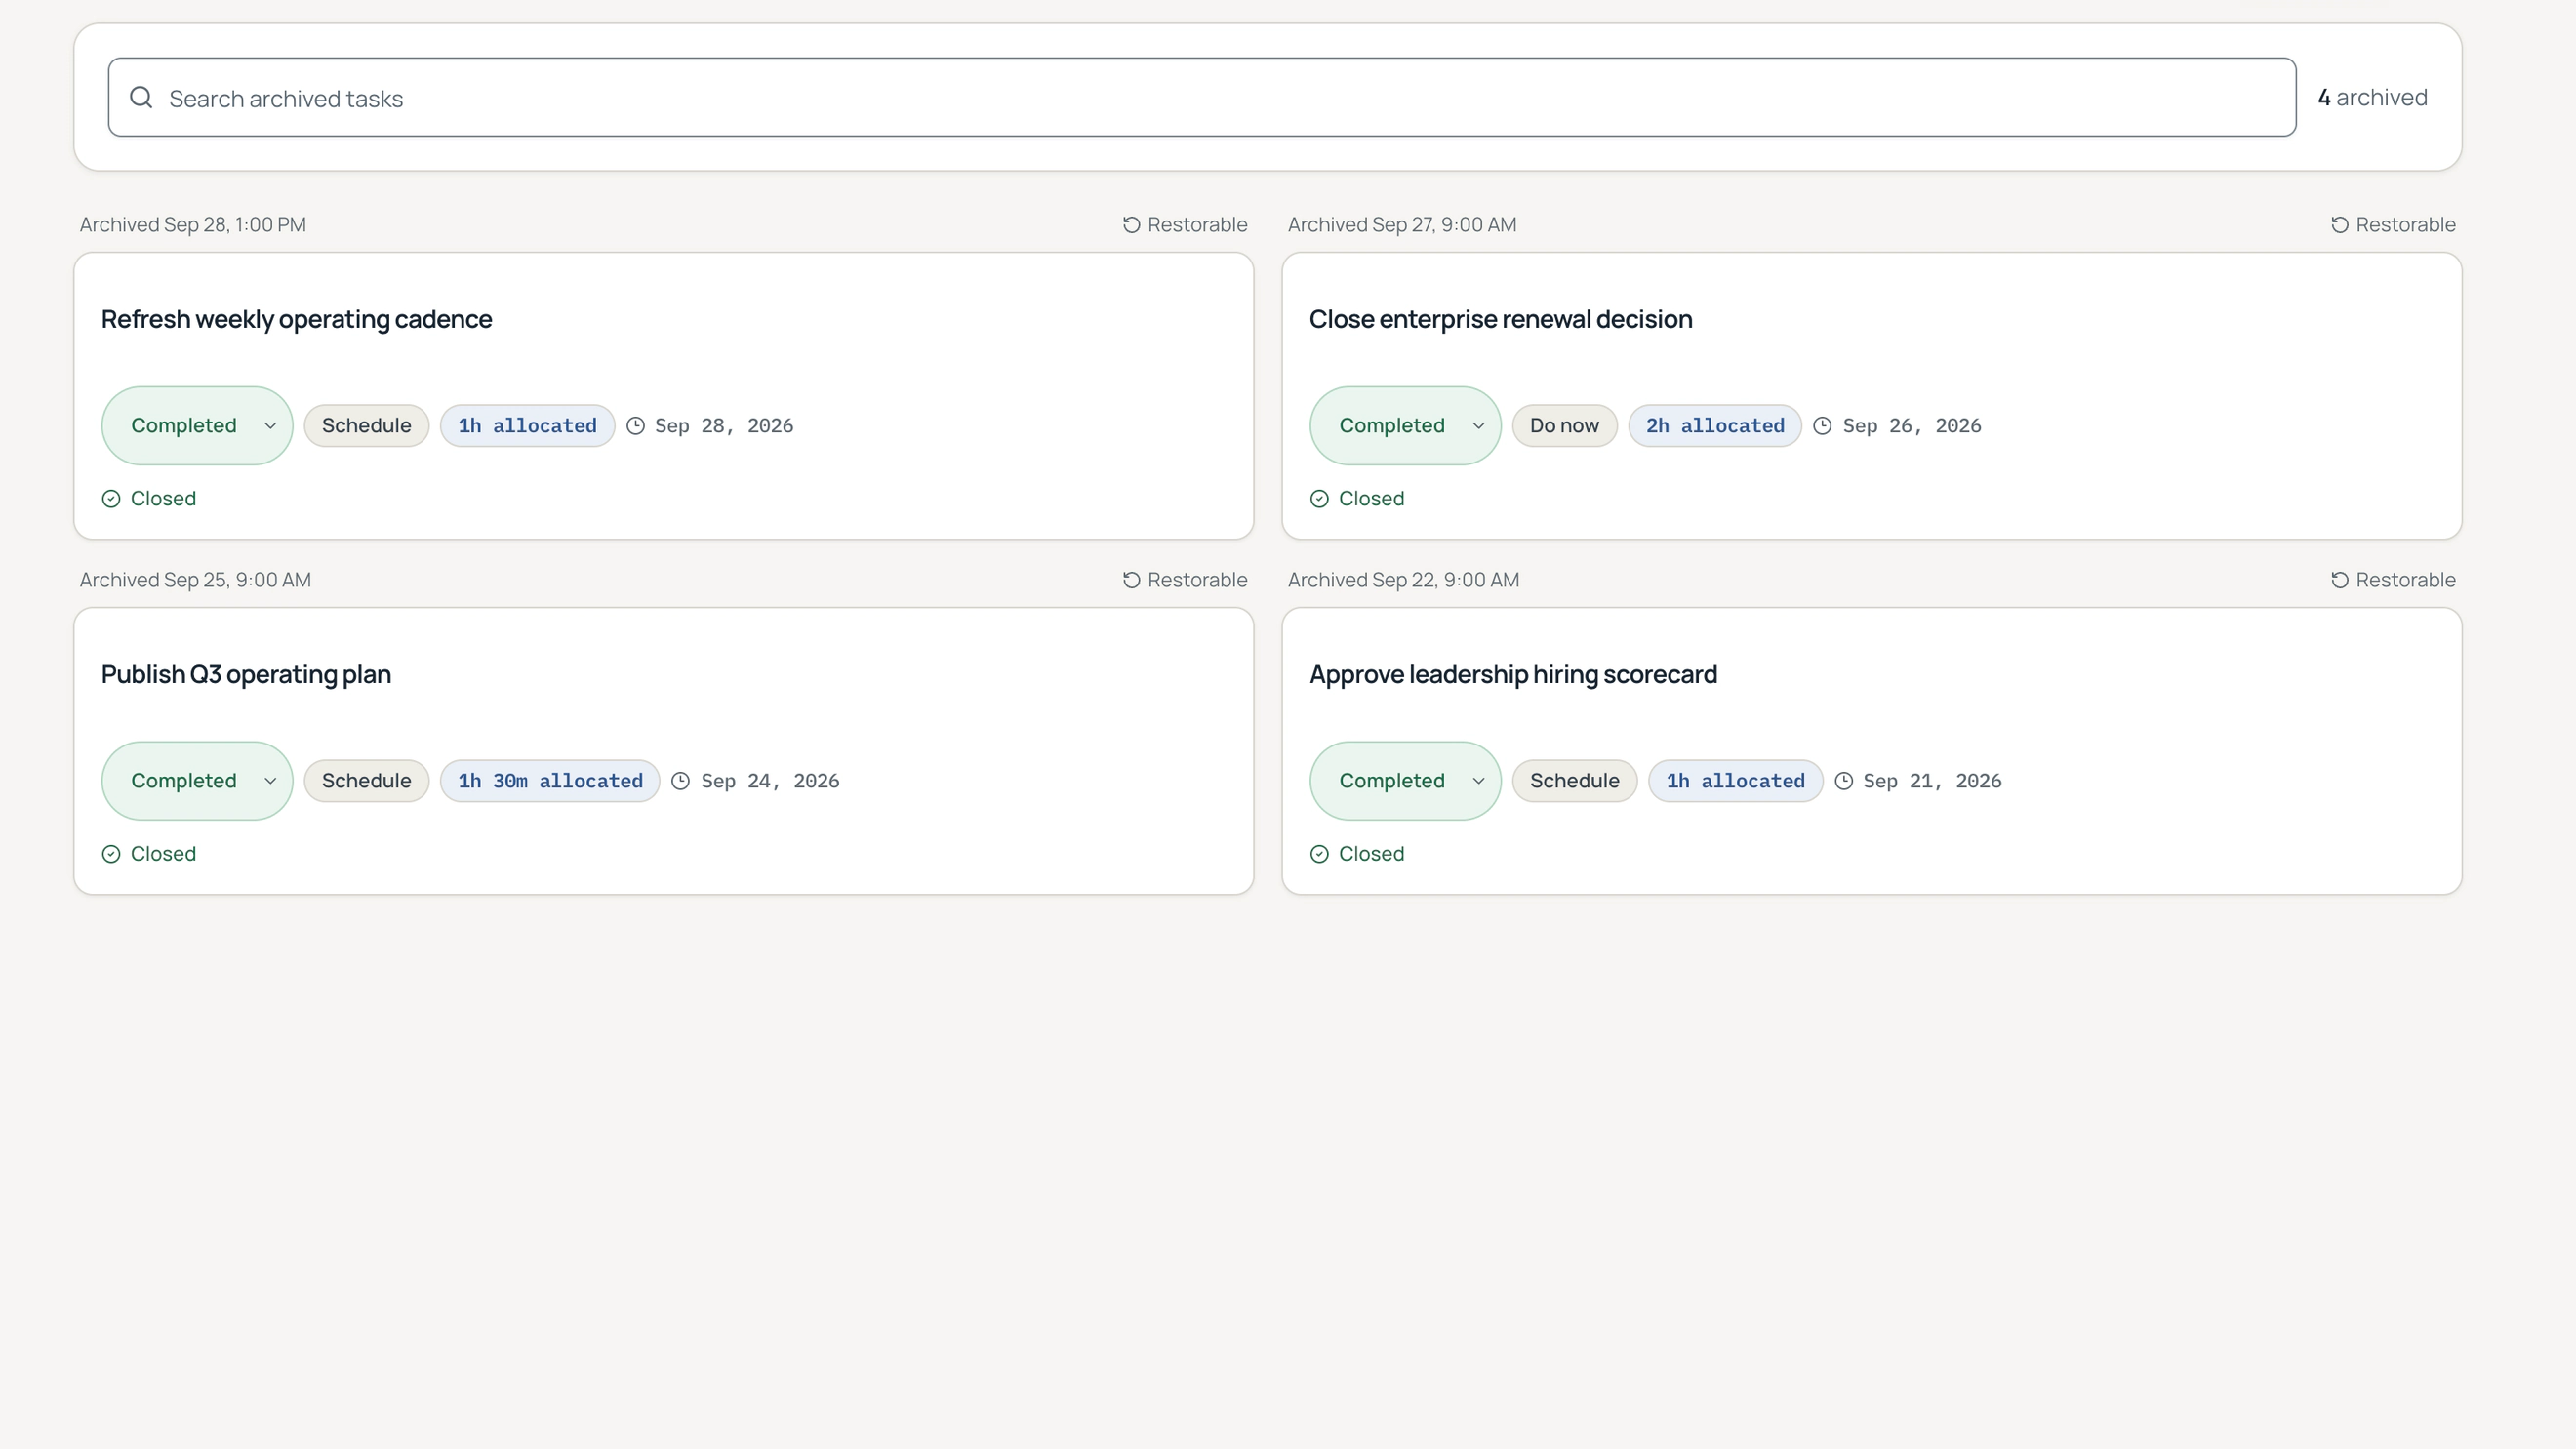Open Completed status dropdown for Refresh weekly operating cadence

coord(197,426)
